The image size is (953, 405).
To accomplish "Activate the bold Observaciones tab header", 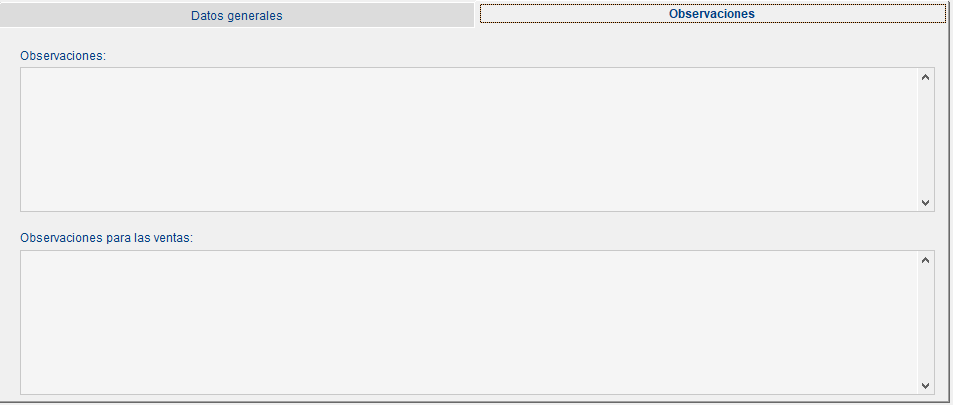I will (712, 14).
